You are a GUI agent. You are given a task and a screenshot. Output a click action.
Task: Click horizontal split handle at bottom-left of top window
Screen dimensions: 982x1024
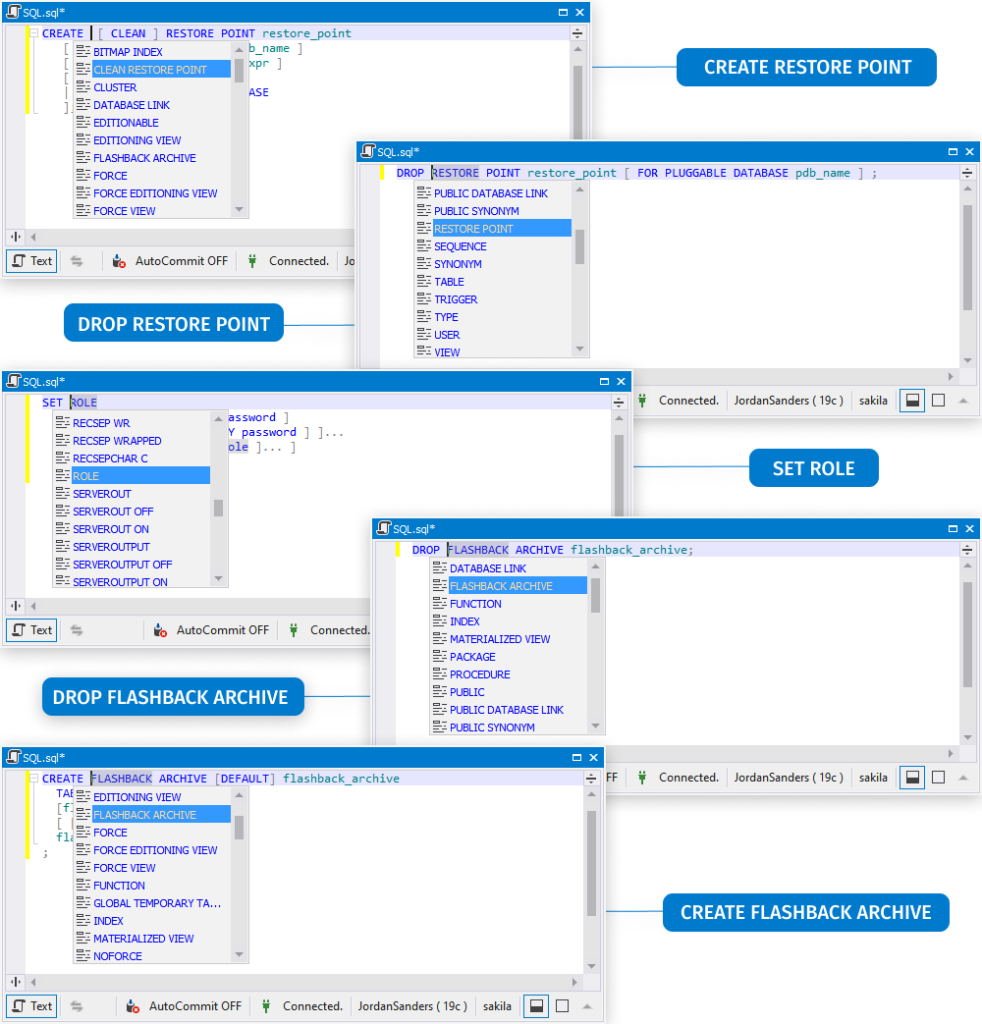click(16, 236)
